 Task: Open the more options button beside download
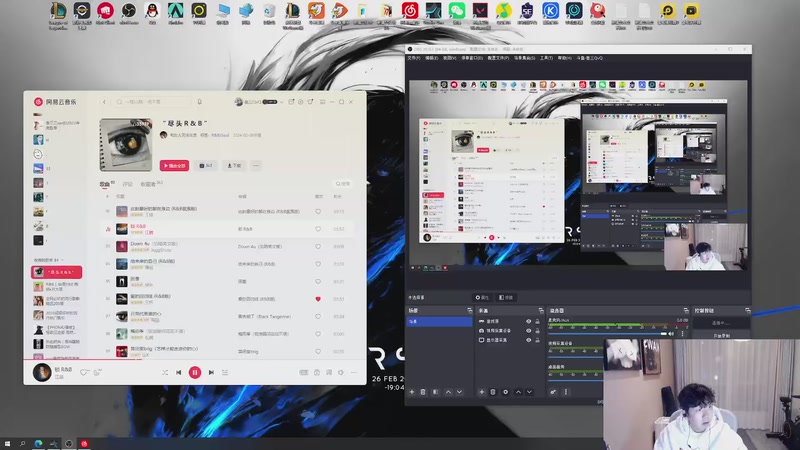pos(256,165)
